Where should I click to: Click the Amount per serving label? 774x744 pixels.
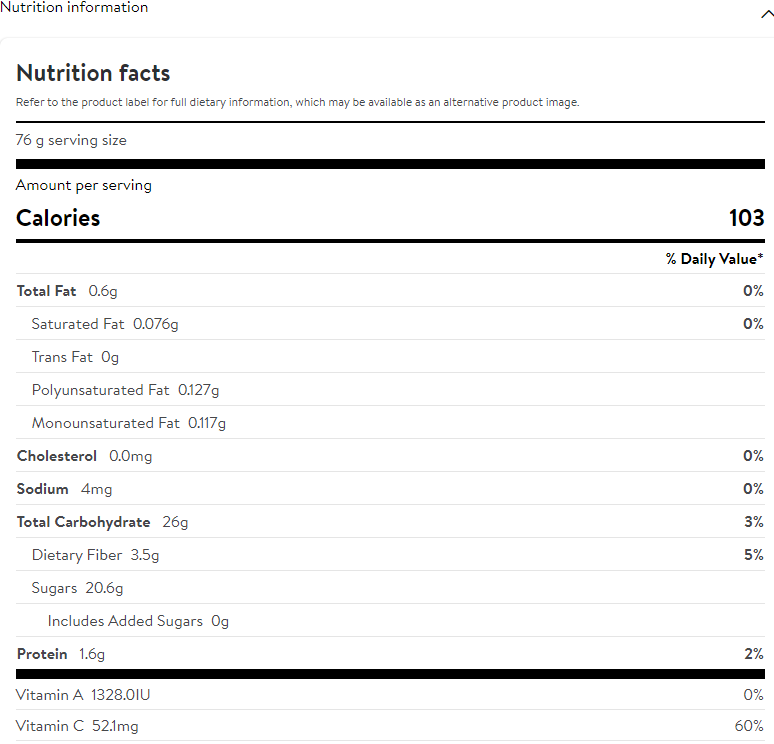[x=84, y=185]
